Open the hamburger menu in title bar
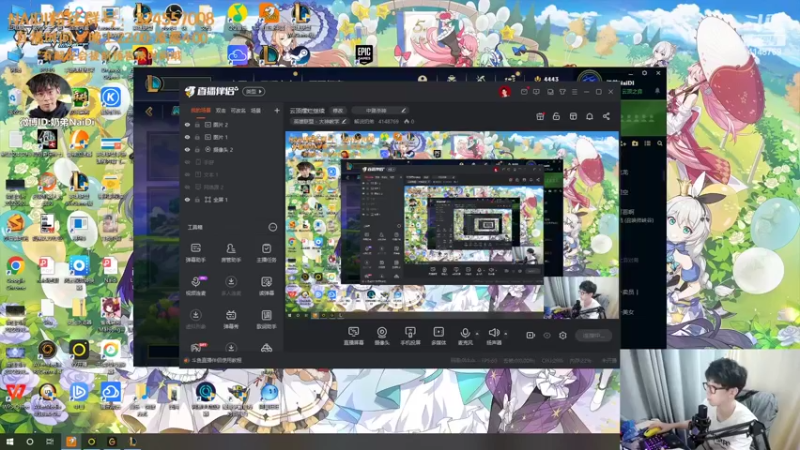Viewport: 800px width, 450px height. [574, 92]
